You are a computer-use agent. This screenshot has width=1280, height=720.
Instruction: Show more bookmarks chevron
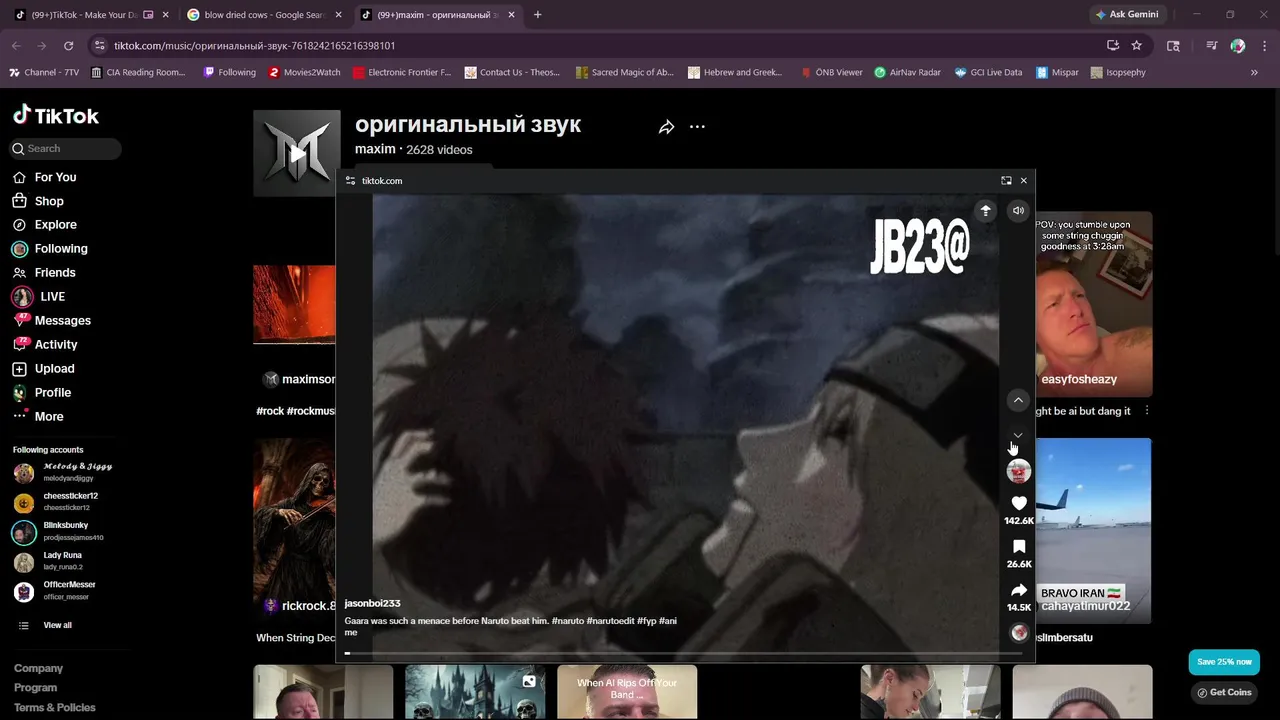tap(1254, 73)
